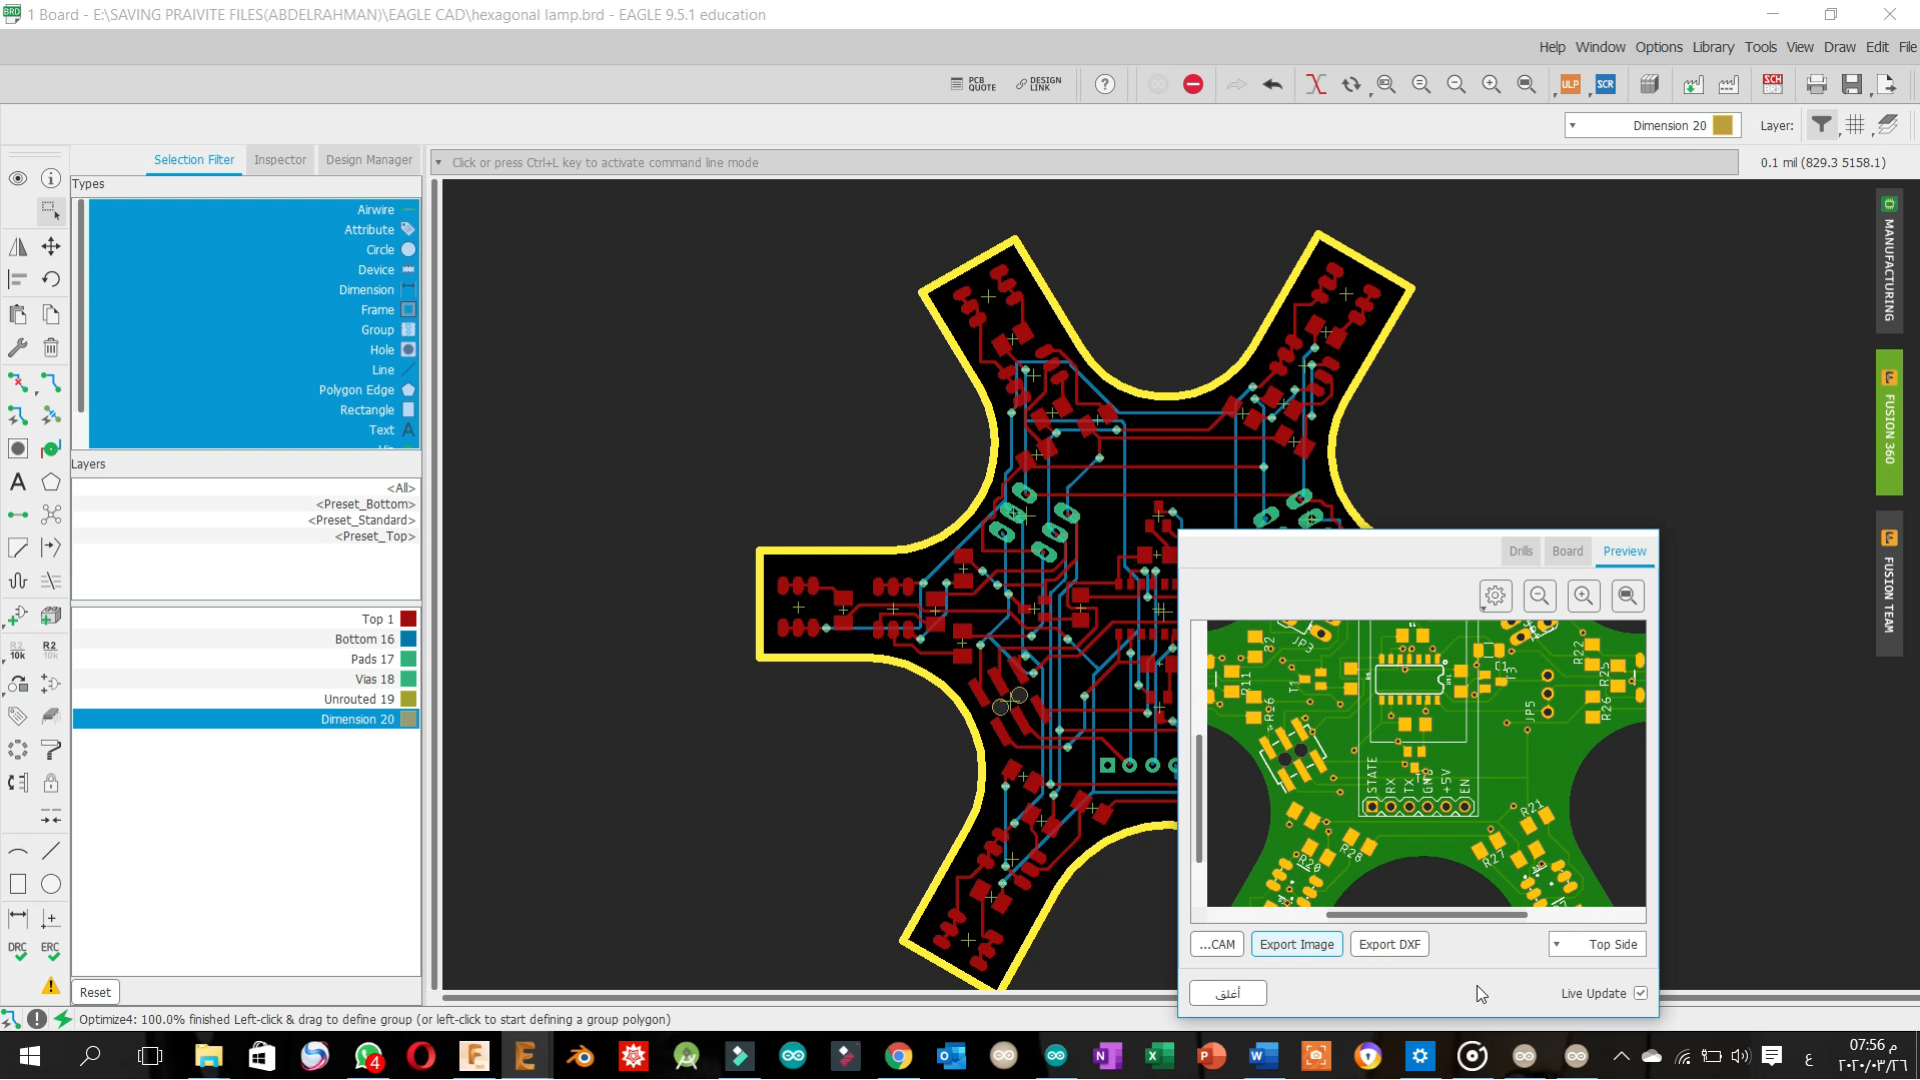The image size is (1920, 1080).
Task: Open the Board tab in preview
Action: (1567, 551)
